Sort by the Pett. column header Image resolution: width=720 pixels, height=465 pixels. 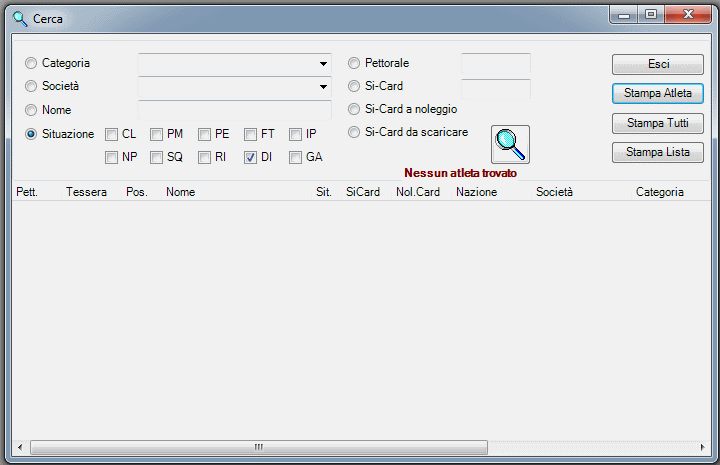37,192
